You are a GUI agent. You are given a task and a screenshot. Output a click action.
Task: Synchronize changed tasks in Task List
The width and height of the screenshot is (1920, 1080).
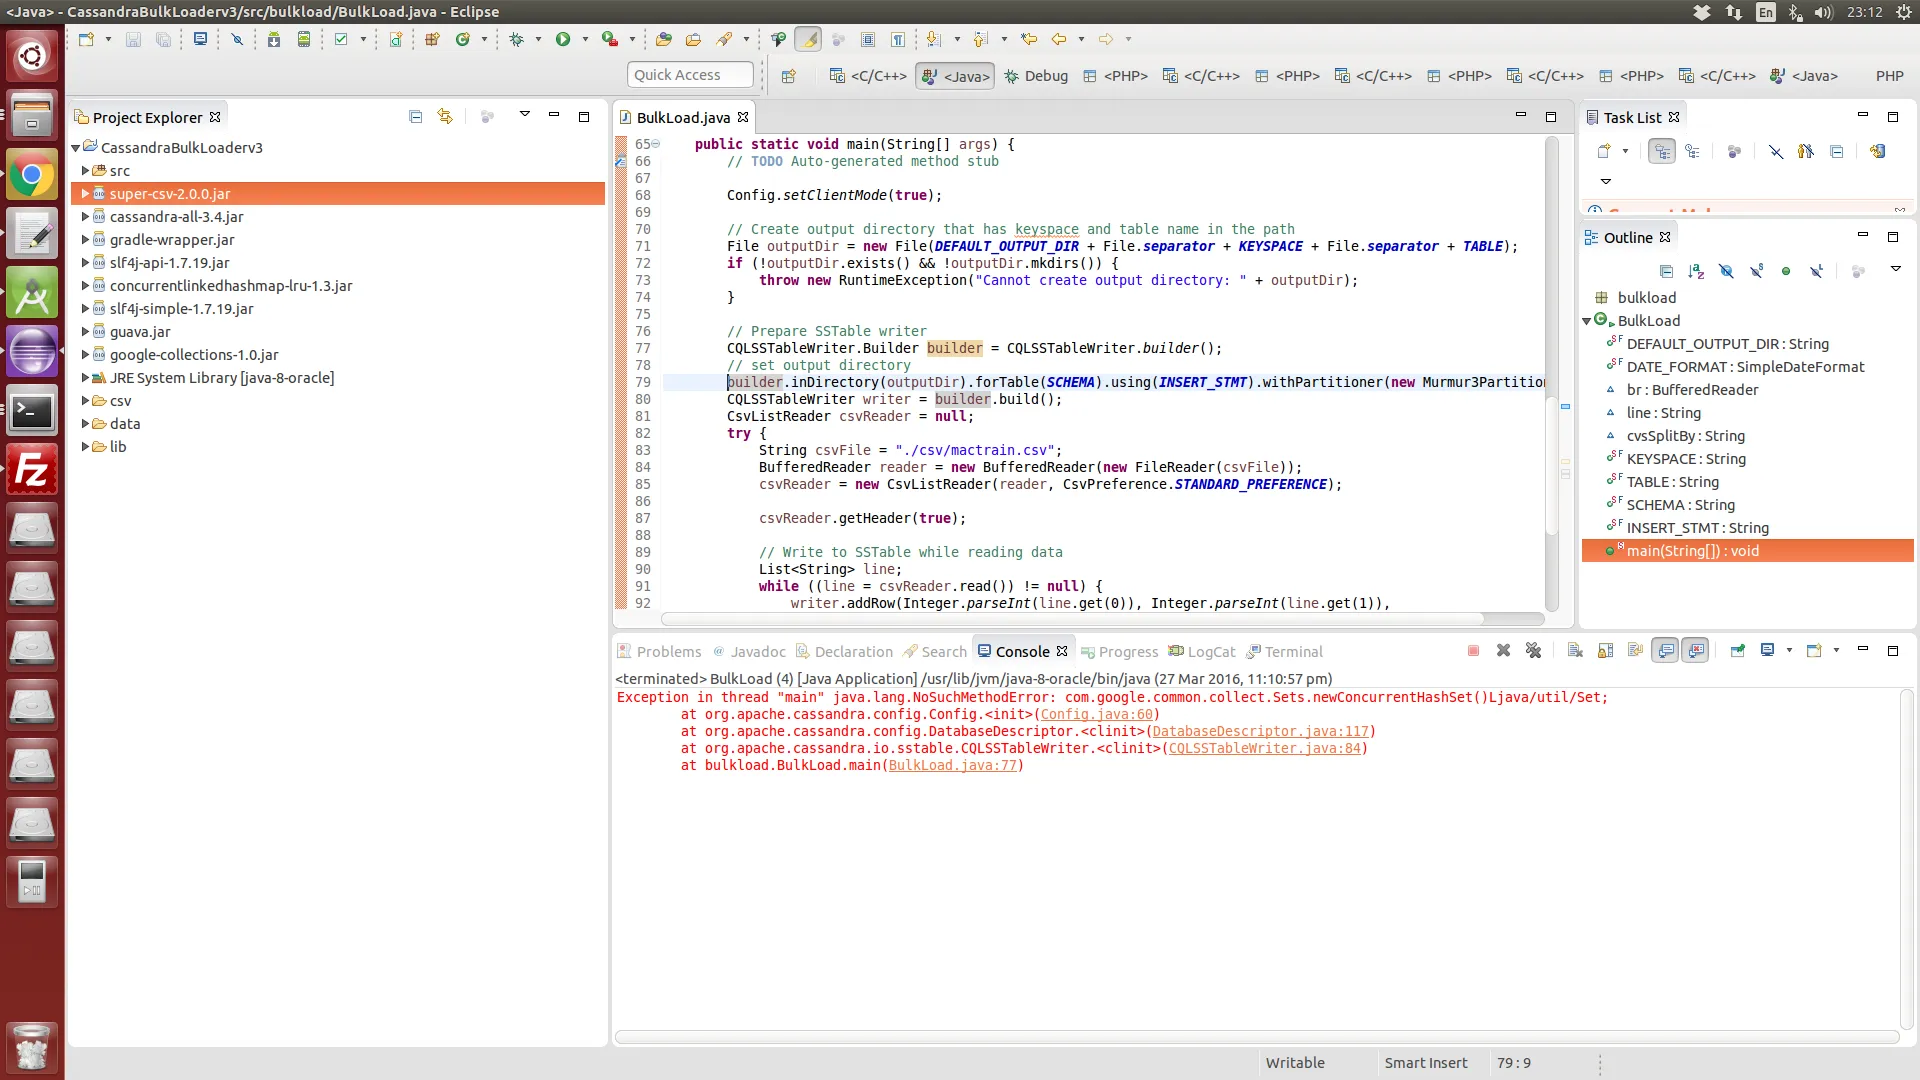point(1877,151)
